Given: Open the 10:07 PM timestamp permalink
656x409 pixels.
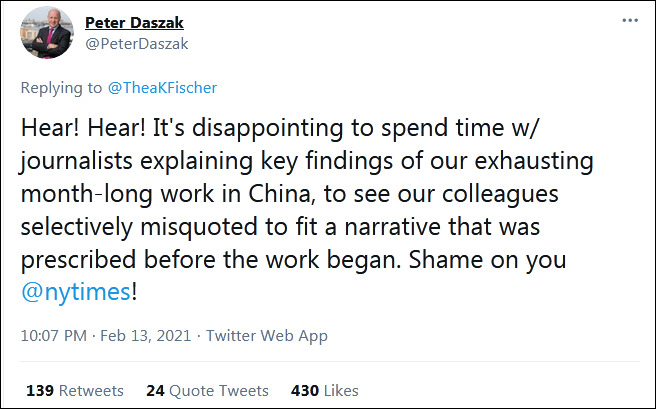Looking at the screenshot, I should point(53,336).
